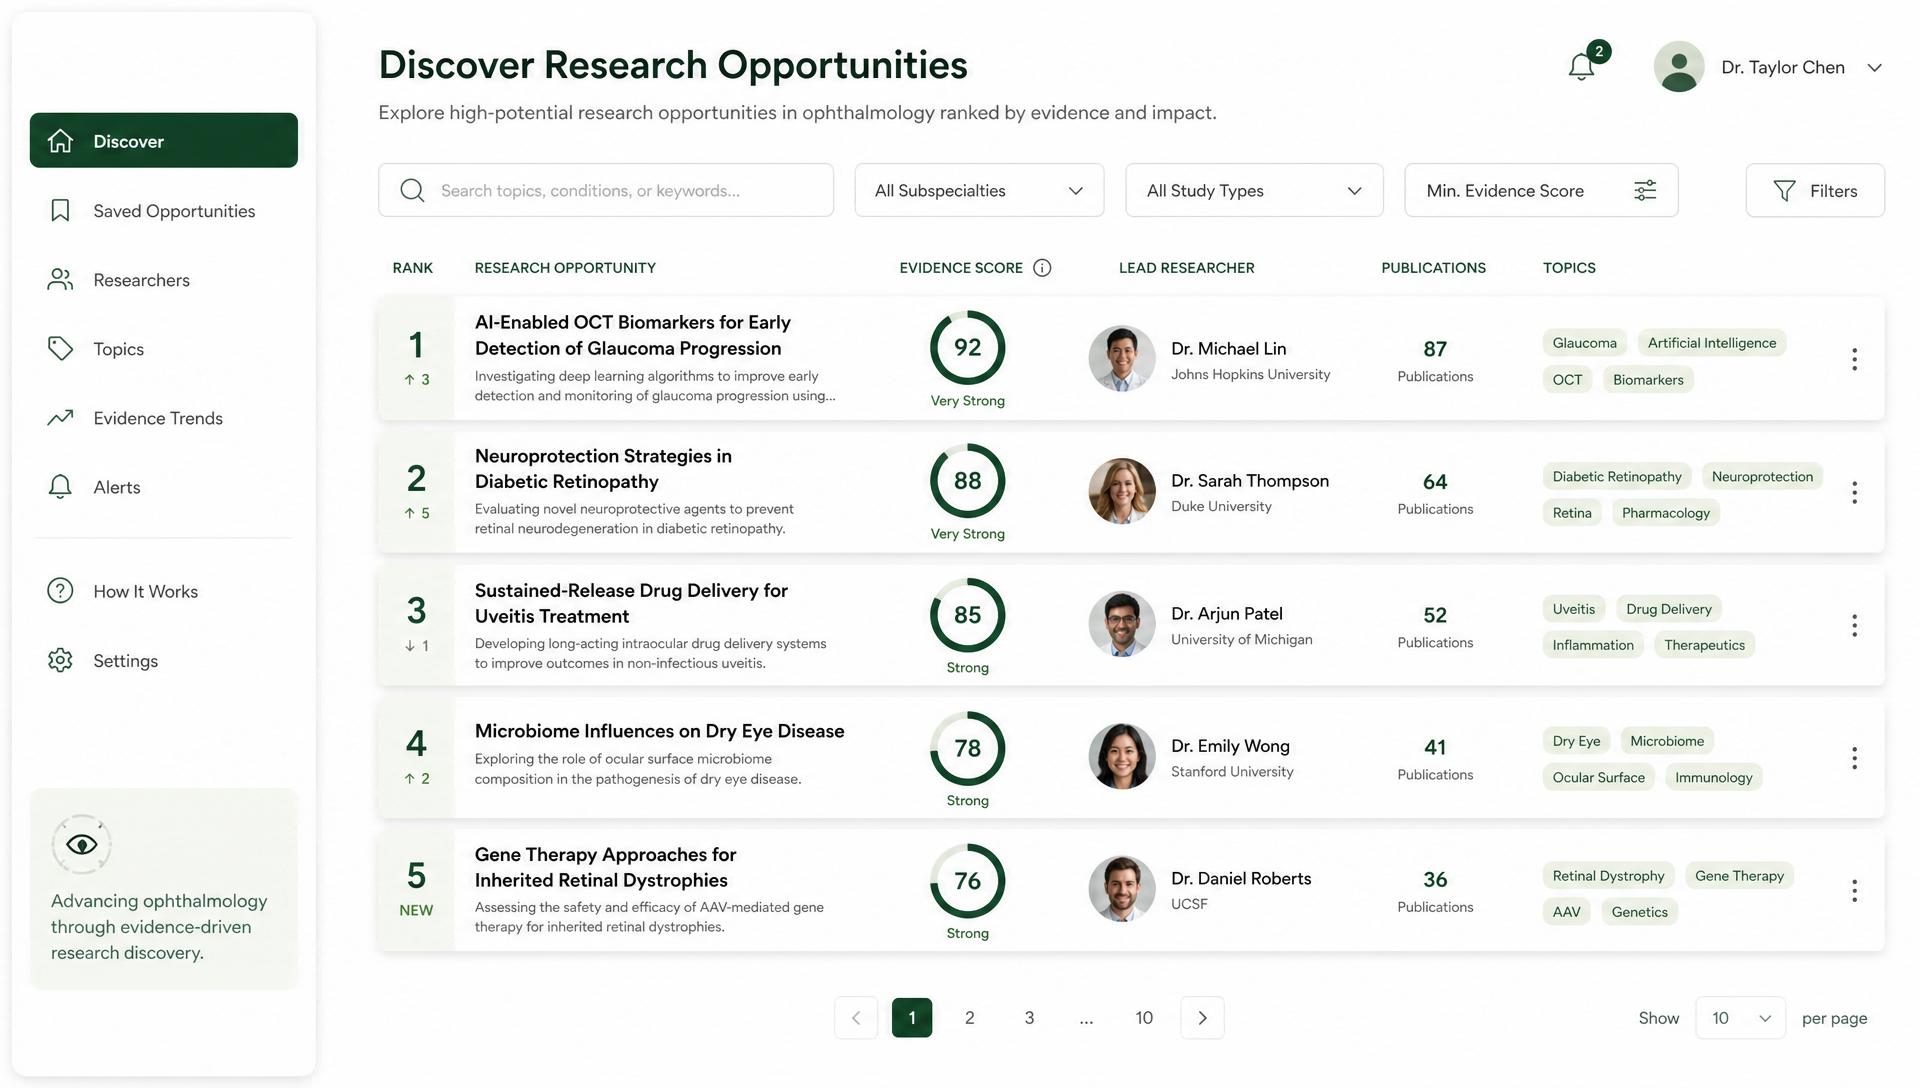1920x1088 pixels.
Task: Select the Artificial Intelligence topic tag
Action: [x=1712, y=343]
